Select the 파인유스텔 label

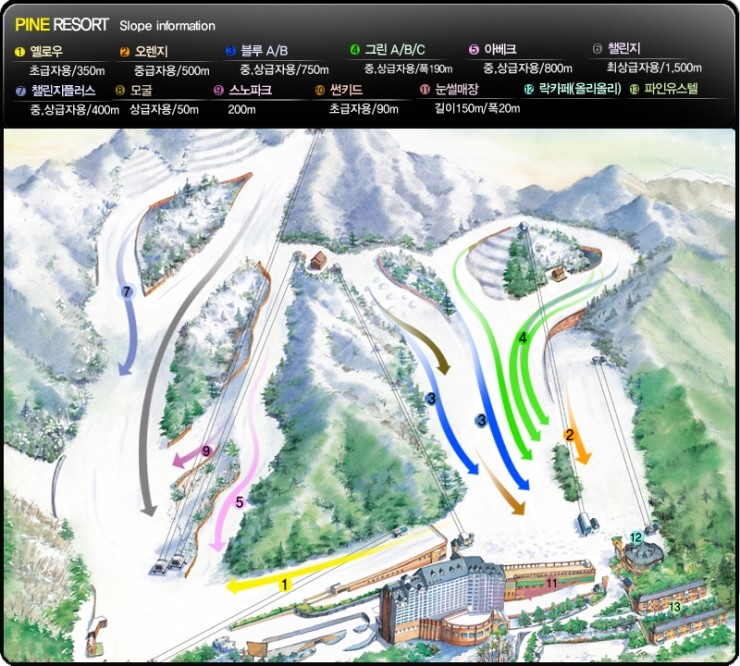(671, 88)
